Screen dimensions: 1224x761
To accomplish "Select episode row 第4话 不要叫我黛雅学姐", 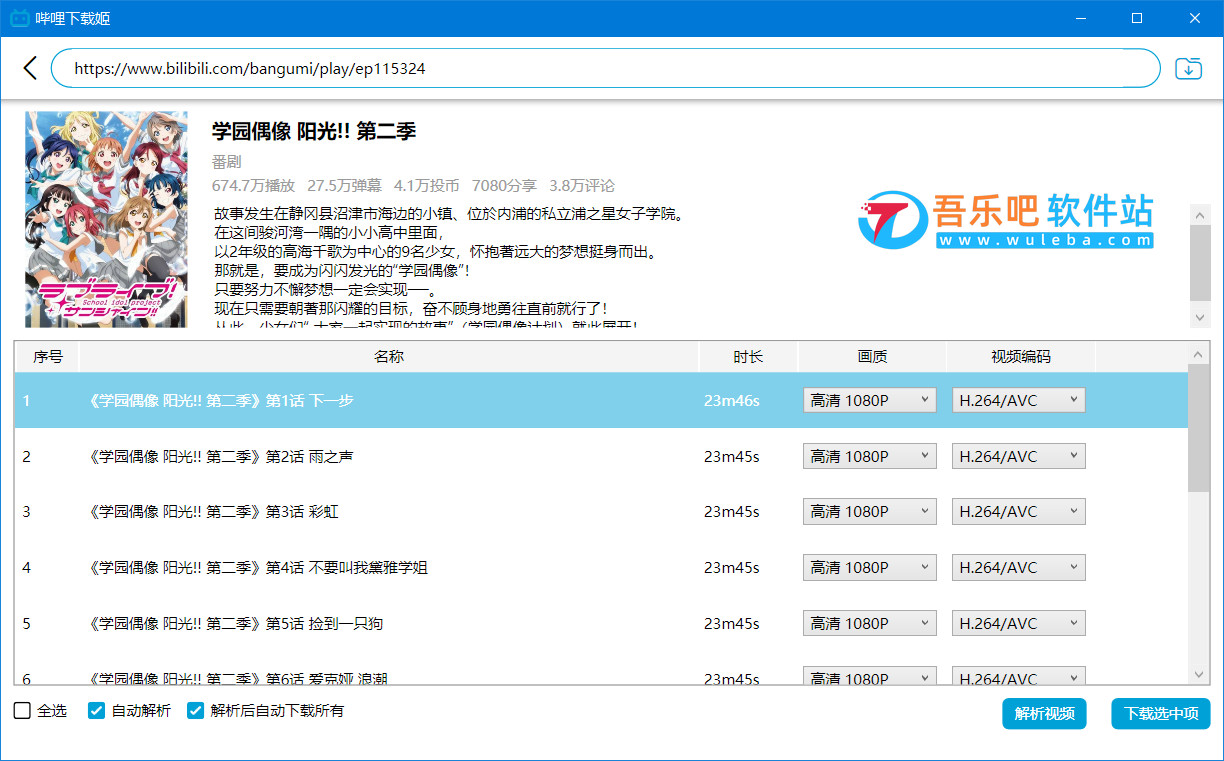I will 601,567.
